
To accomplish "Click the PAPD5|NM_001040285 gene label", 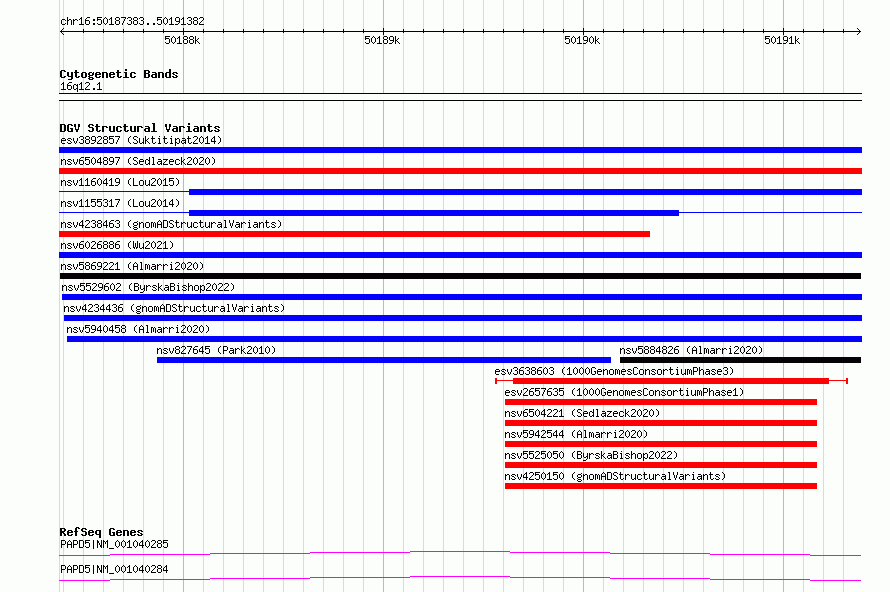I will click(x=114, y=544).
